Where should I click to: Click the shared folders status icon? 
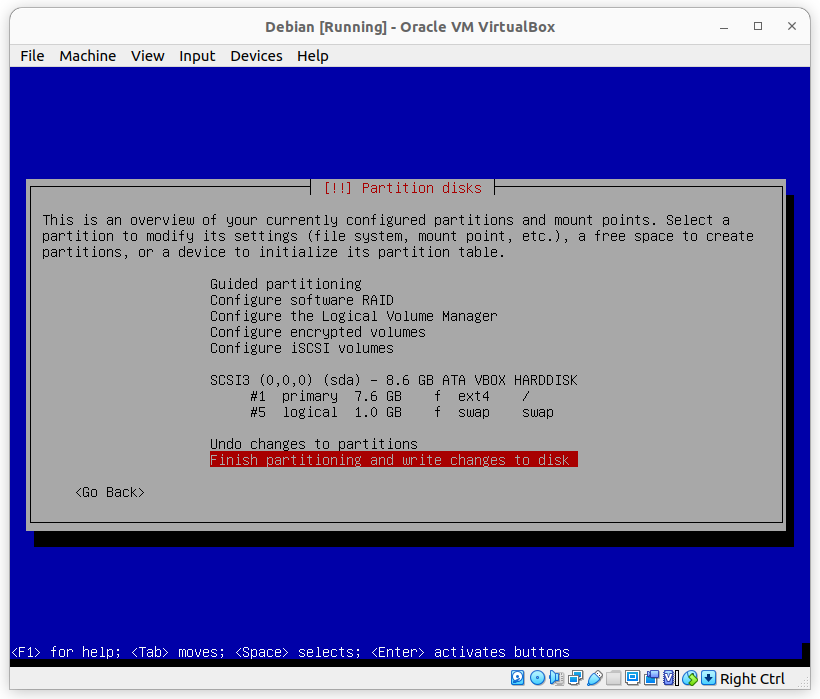pyautogui.click(x=612, y=678)
